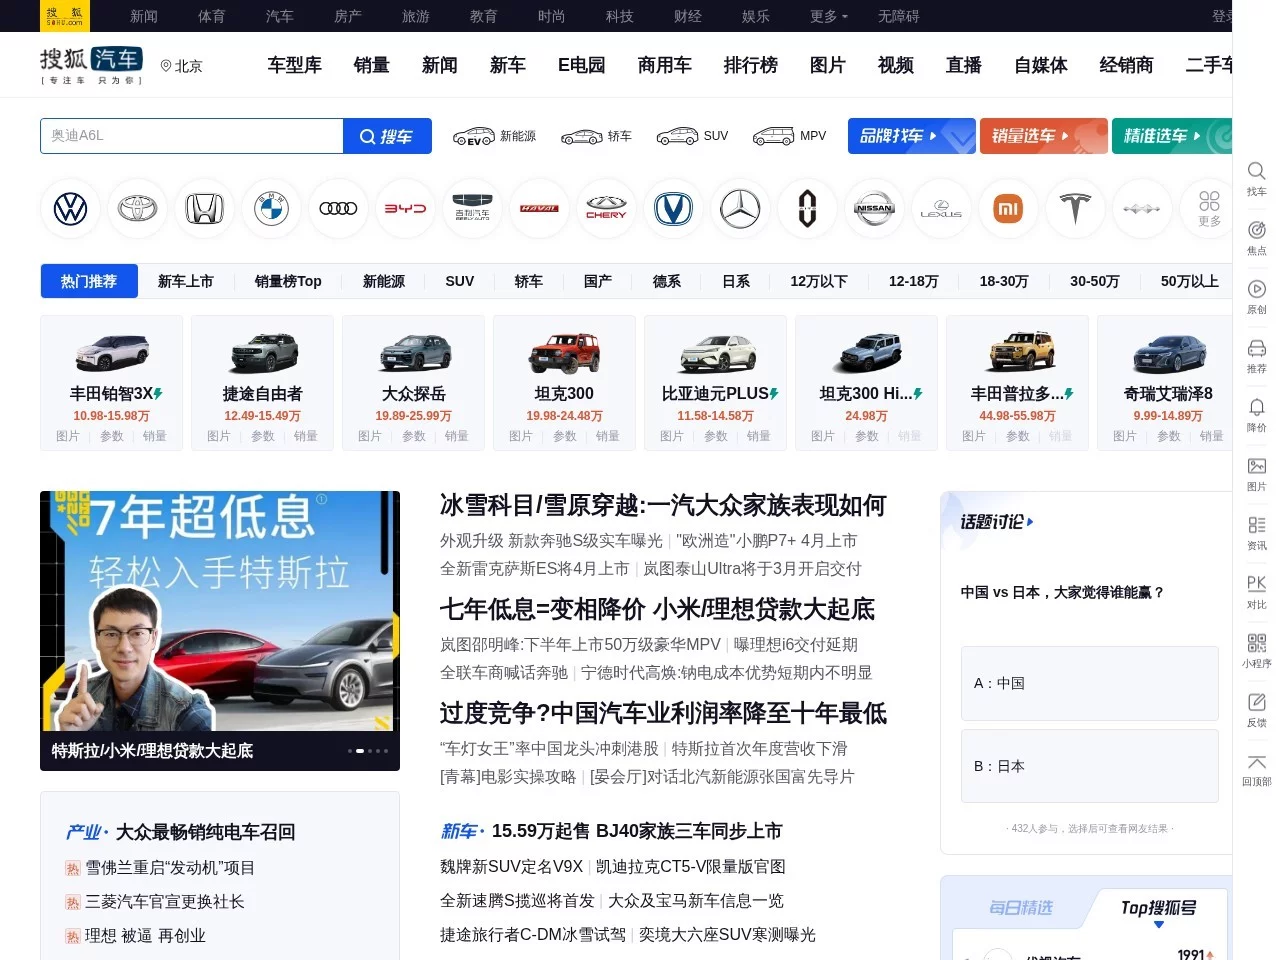Click the Tesla brand logo
This screenshot has height=960, width=1280.
tap(1075, 208)
